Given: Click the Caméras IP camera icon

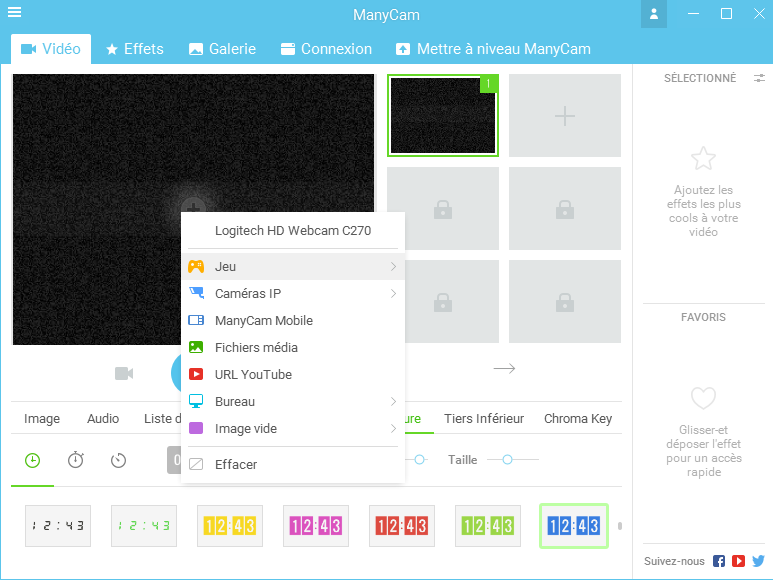Looking at the screenshot, I should click(196, 293).
